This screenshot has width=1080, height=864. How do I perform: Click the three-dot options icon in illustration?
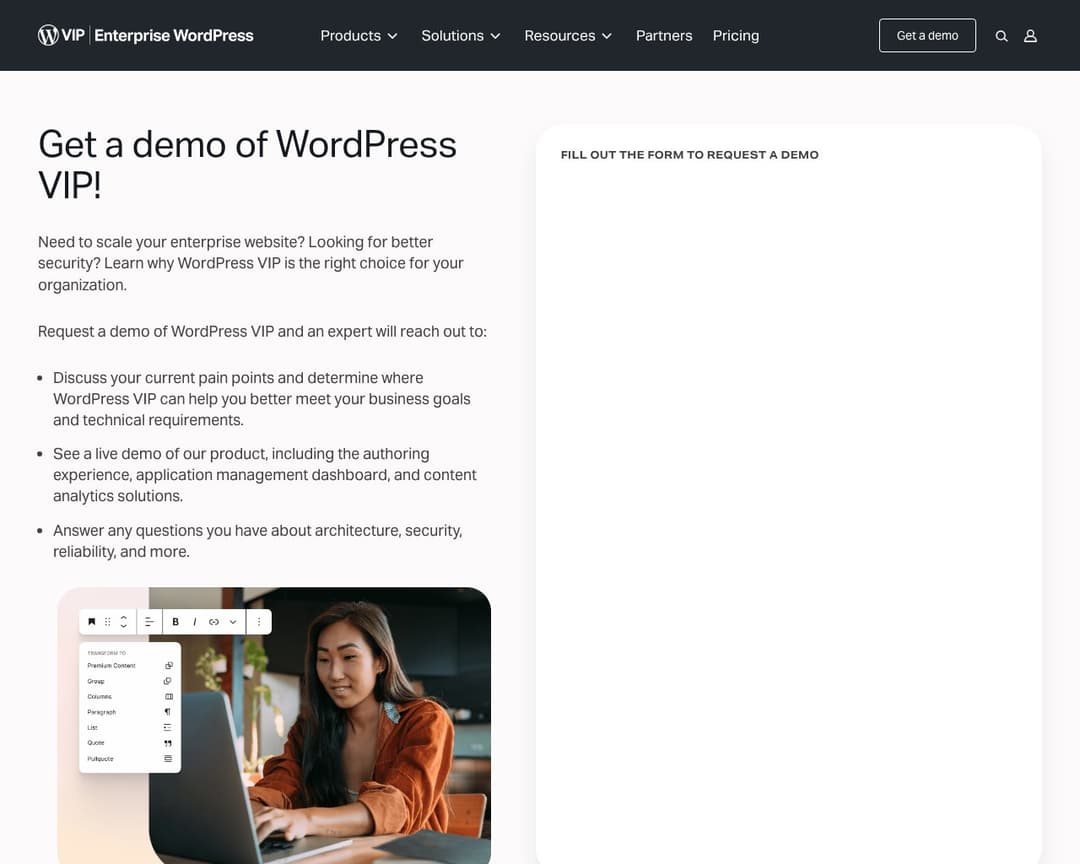tap(259, 622)
